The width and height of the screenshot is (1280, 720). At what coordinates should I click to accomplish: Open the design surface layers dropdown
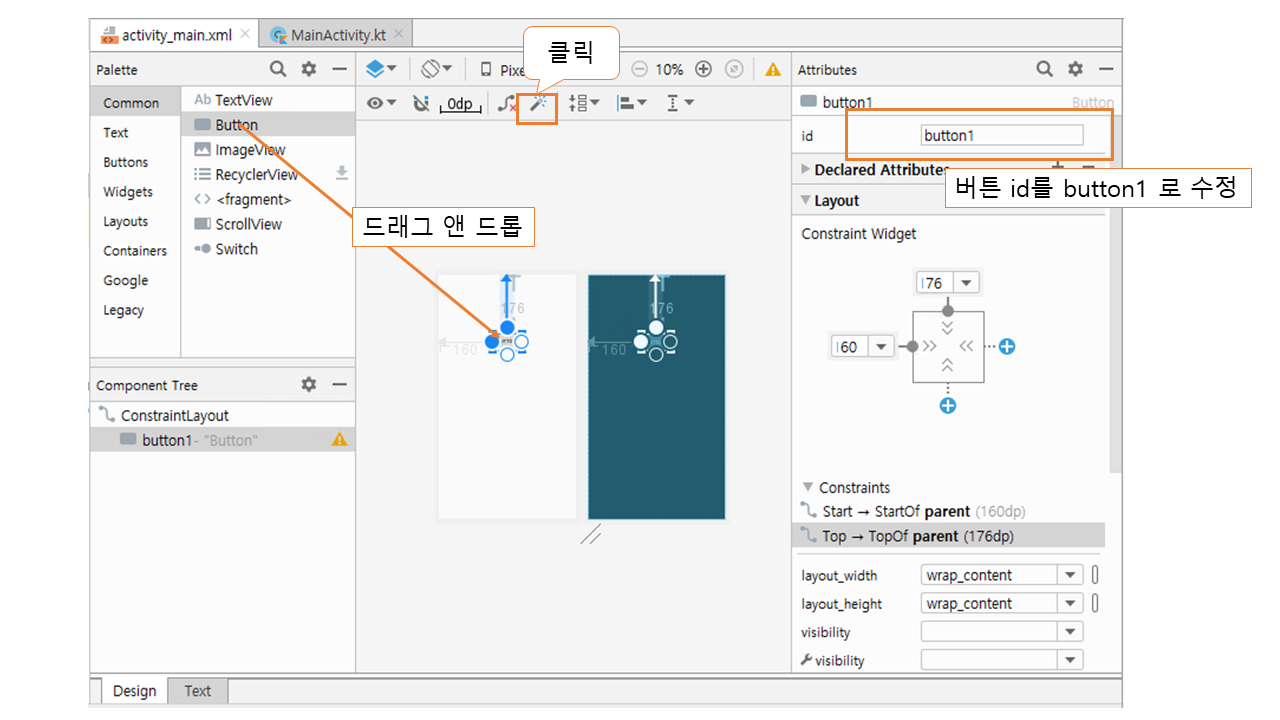(381, 69)
